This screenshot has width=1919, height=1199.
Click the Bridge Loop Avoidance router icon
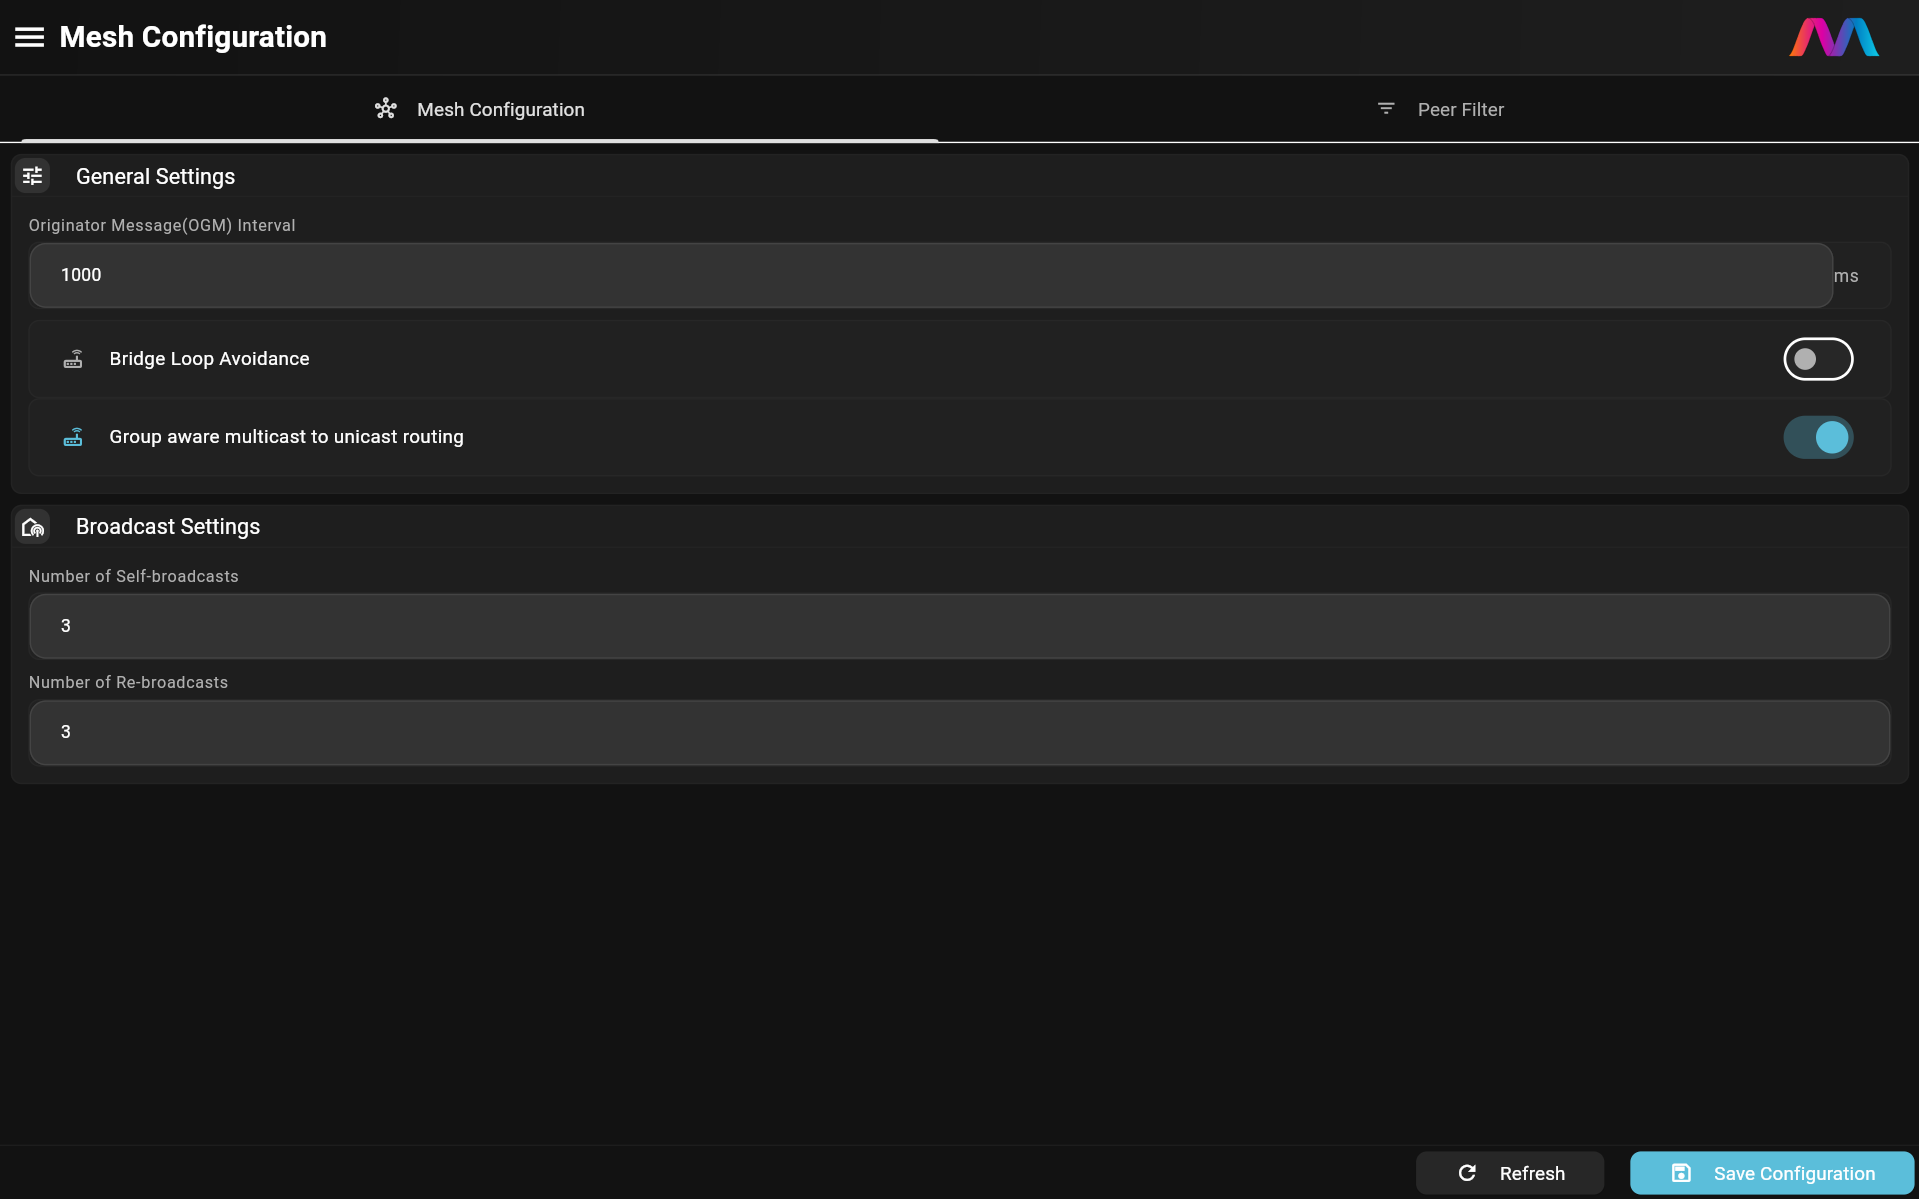tap(73, 359)
